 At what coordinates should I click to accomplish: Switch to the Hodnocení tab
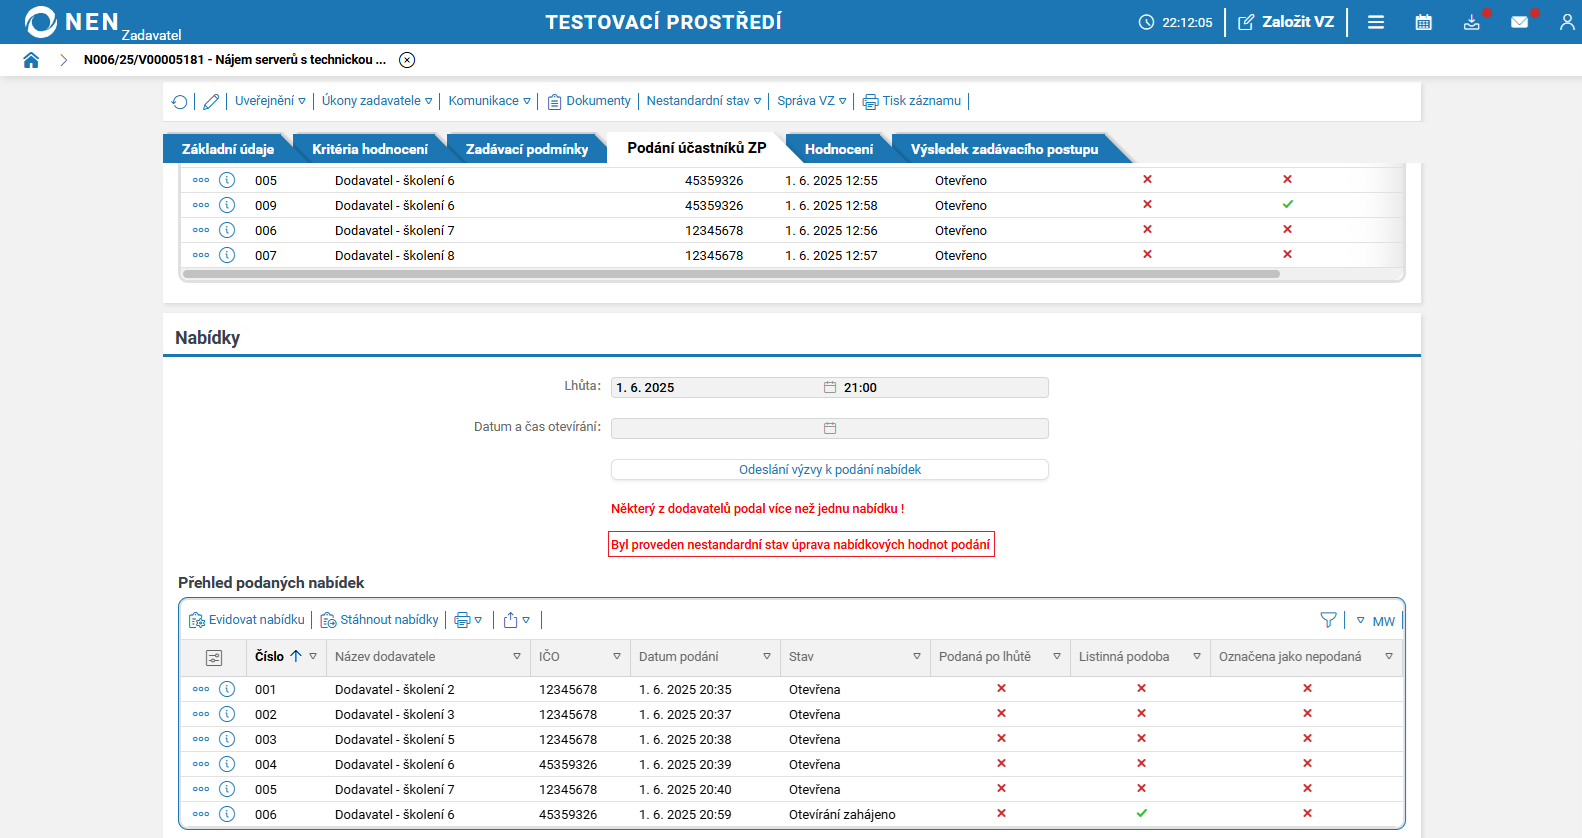coord(838,149)
